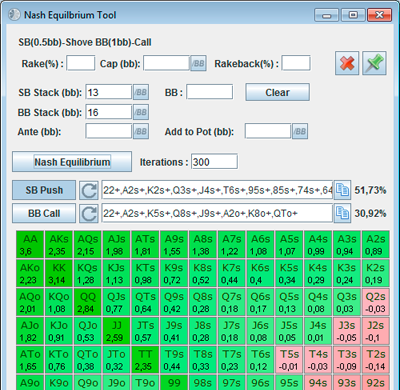Click the K2s cell showing 0,19

376,273
